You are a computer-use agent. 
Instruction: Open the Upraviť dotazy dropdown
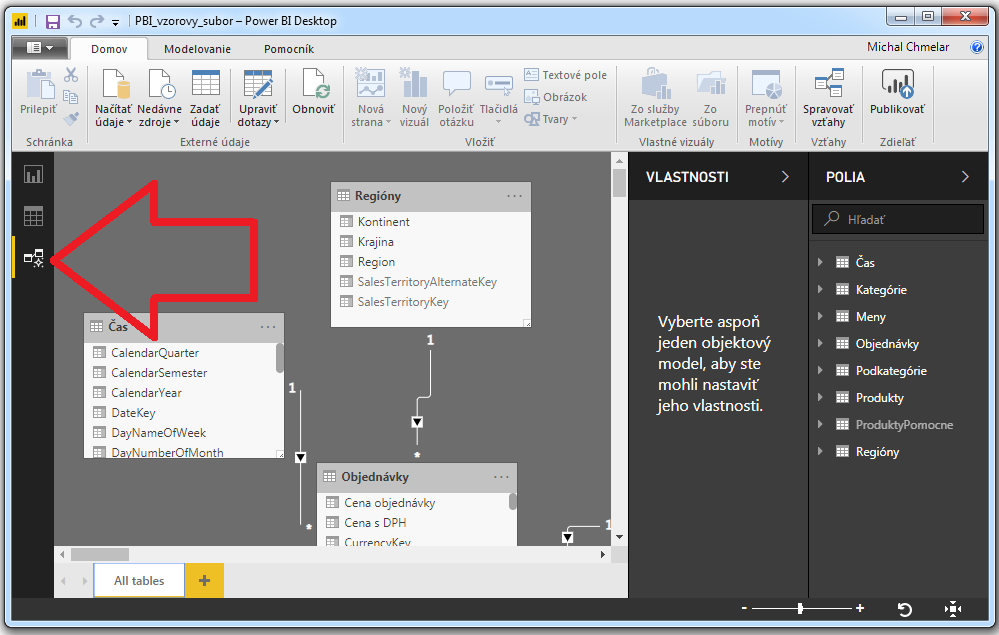click(258, 98)
